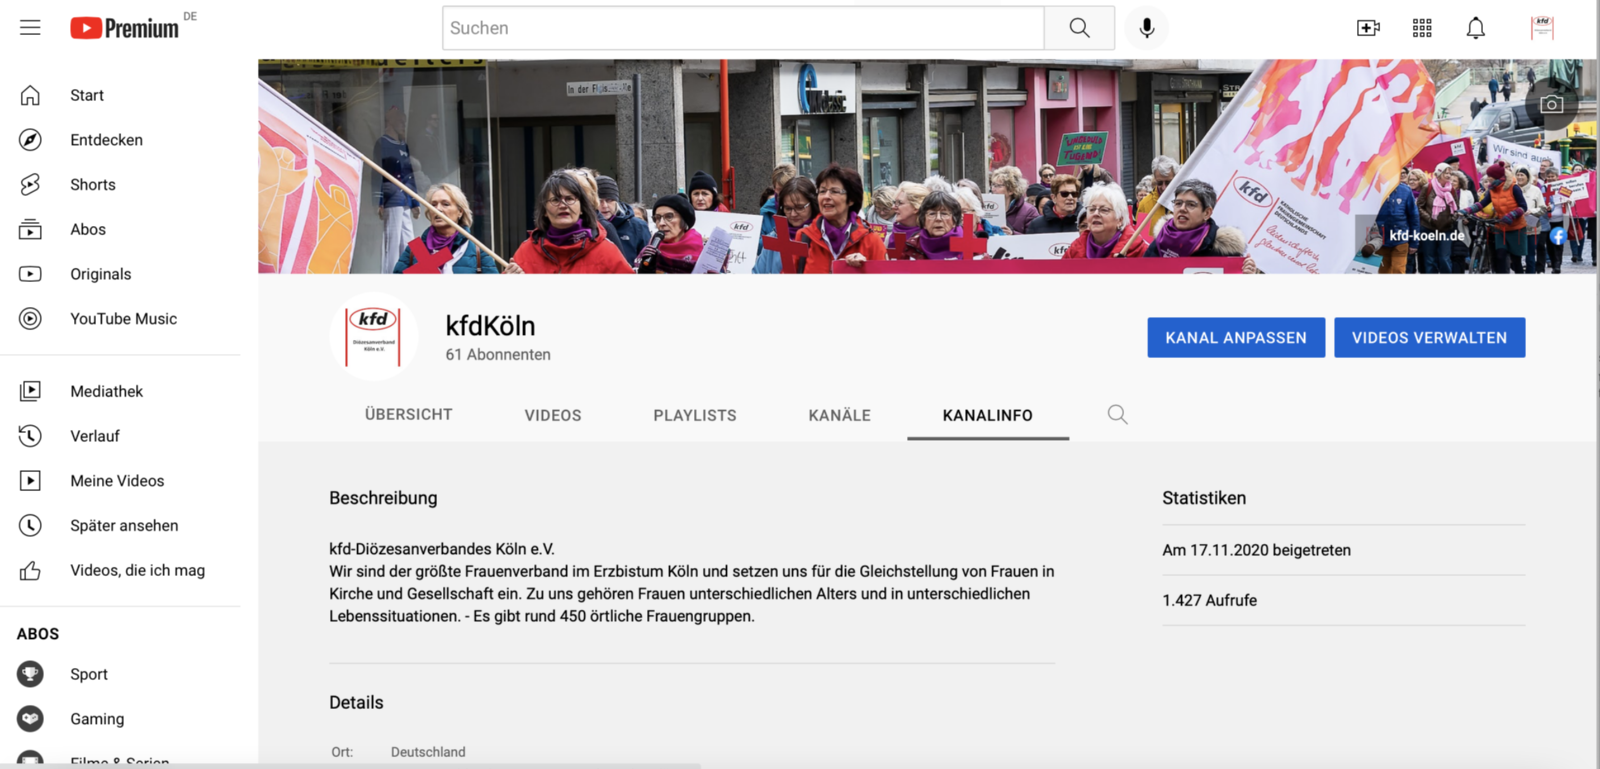Click the Kanal anpassen button
Image resolution: width=1600 pixels, height=769 pixels.
[1236, 338]
